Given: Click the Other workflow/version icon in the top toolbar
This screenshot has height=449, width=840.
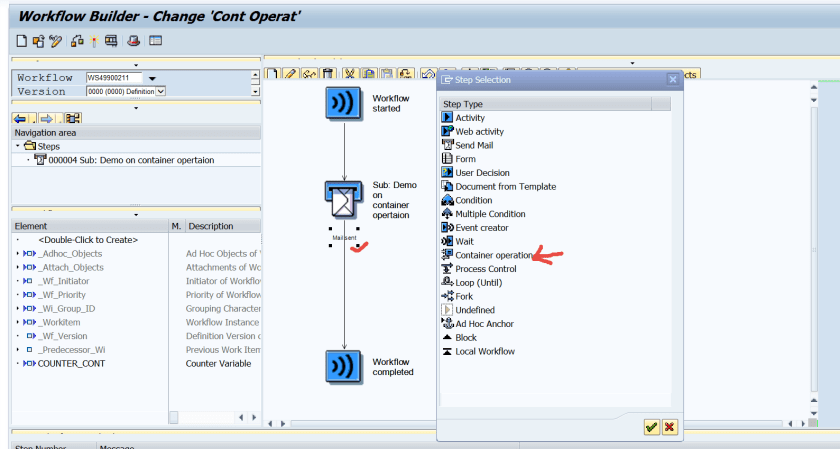Looking at the screenshot, I should (39, 41).
